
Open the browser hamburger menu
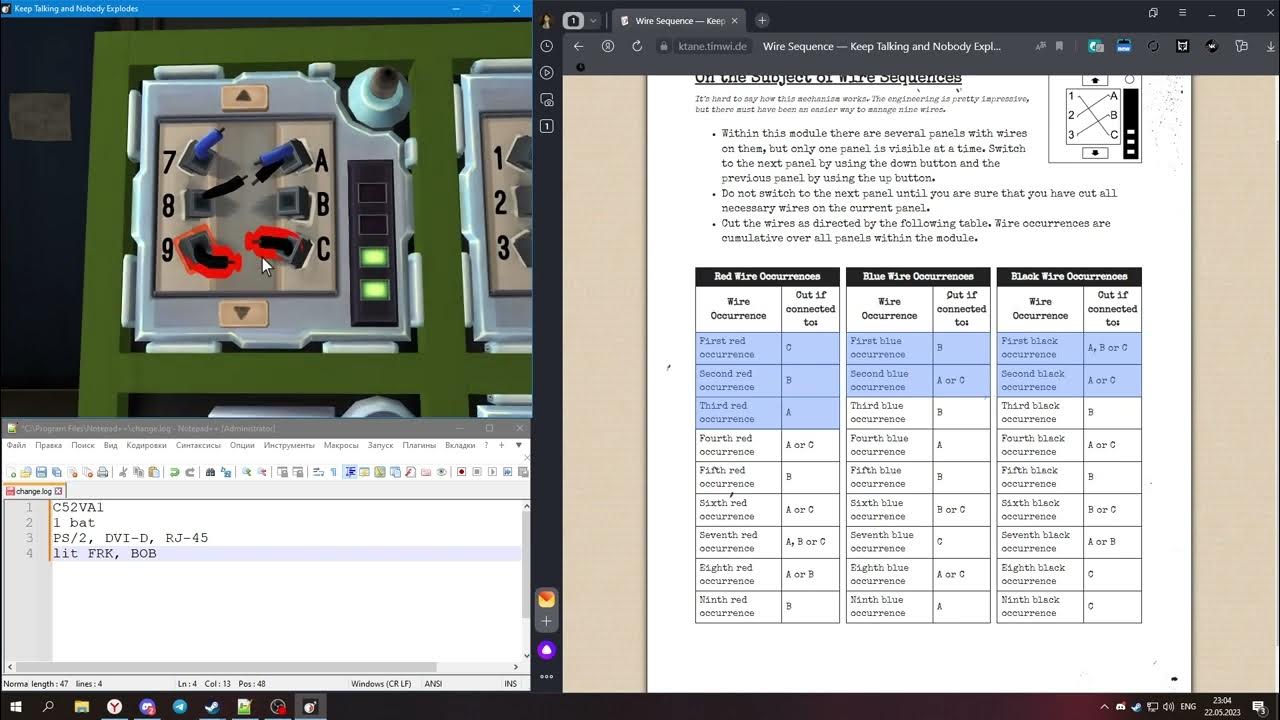pos(1183,13)
